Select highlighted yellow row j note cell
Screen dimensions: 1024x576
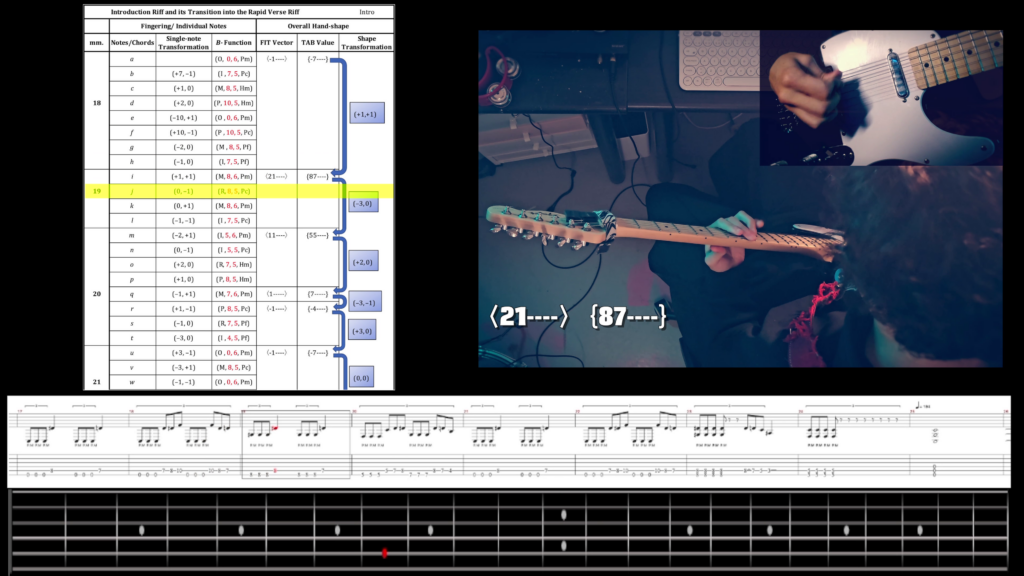(133, 190)
